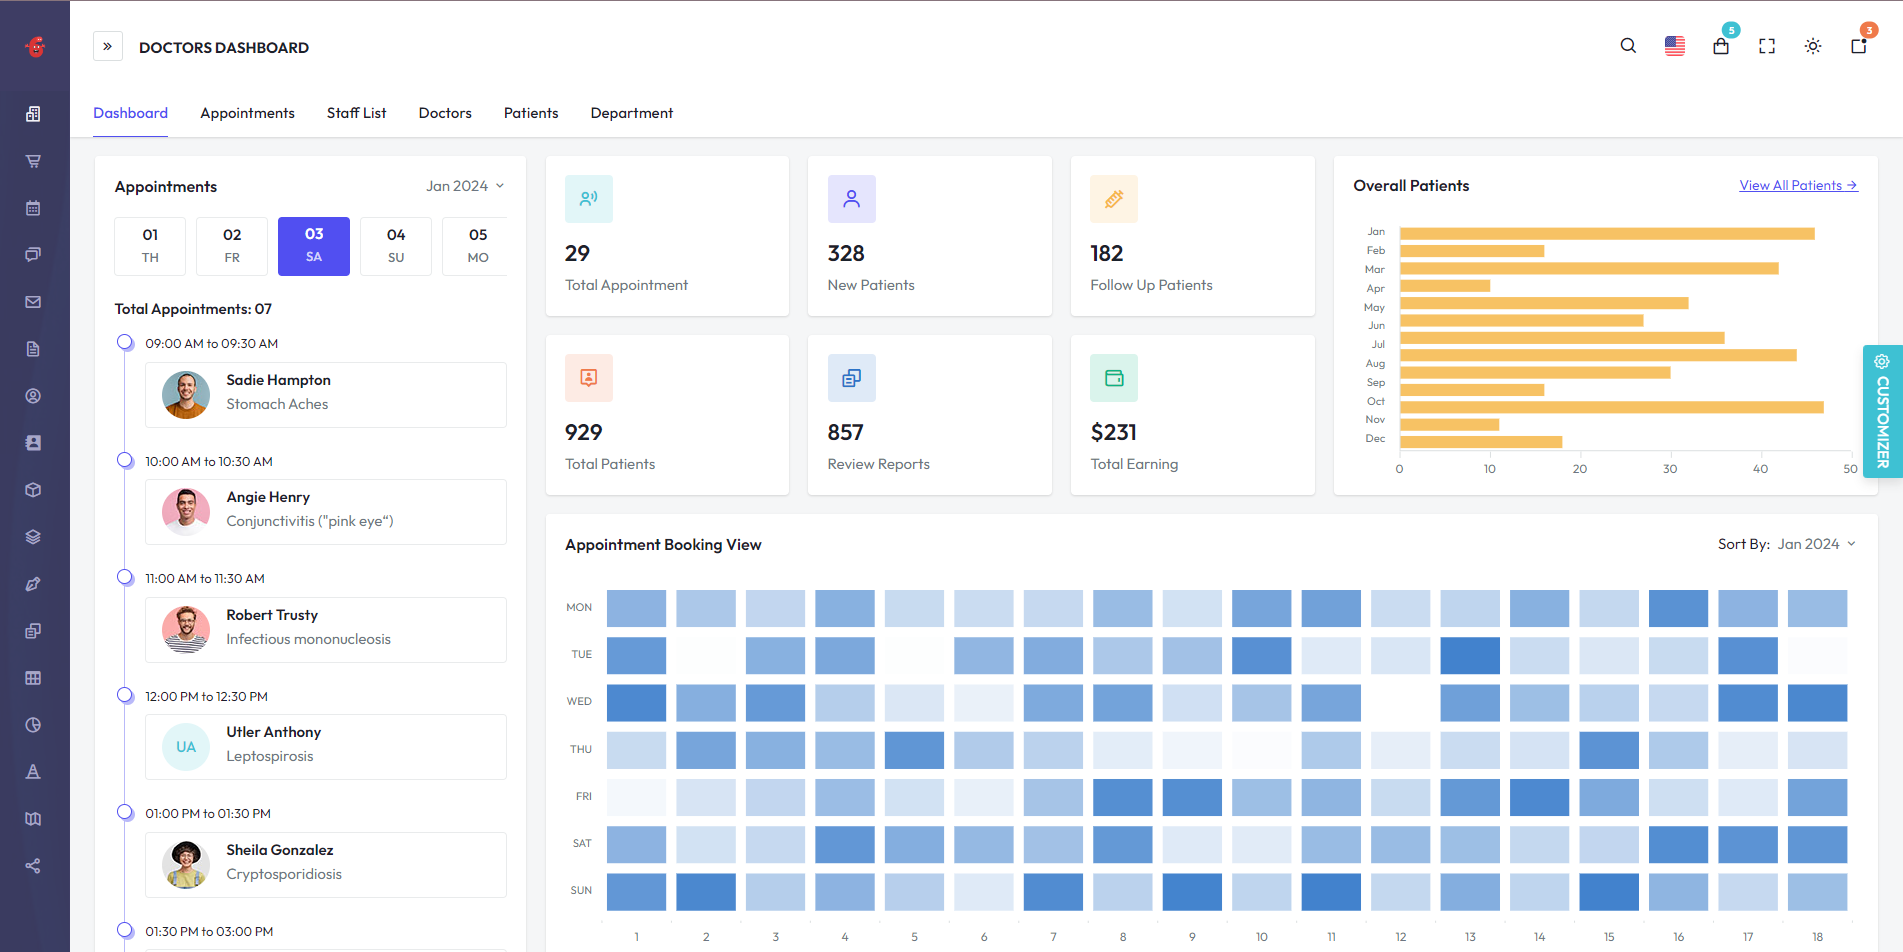Click the sidebar expand double-chevron button
Viewport: 1903px width, 952px height.
pos(108,46)
